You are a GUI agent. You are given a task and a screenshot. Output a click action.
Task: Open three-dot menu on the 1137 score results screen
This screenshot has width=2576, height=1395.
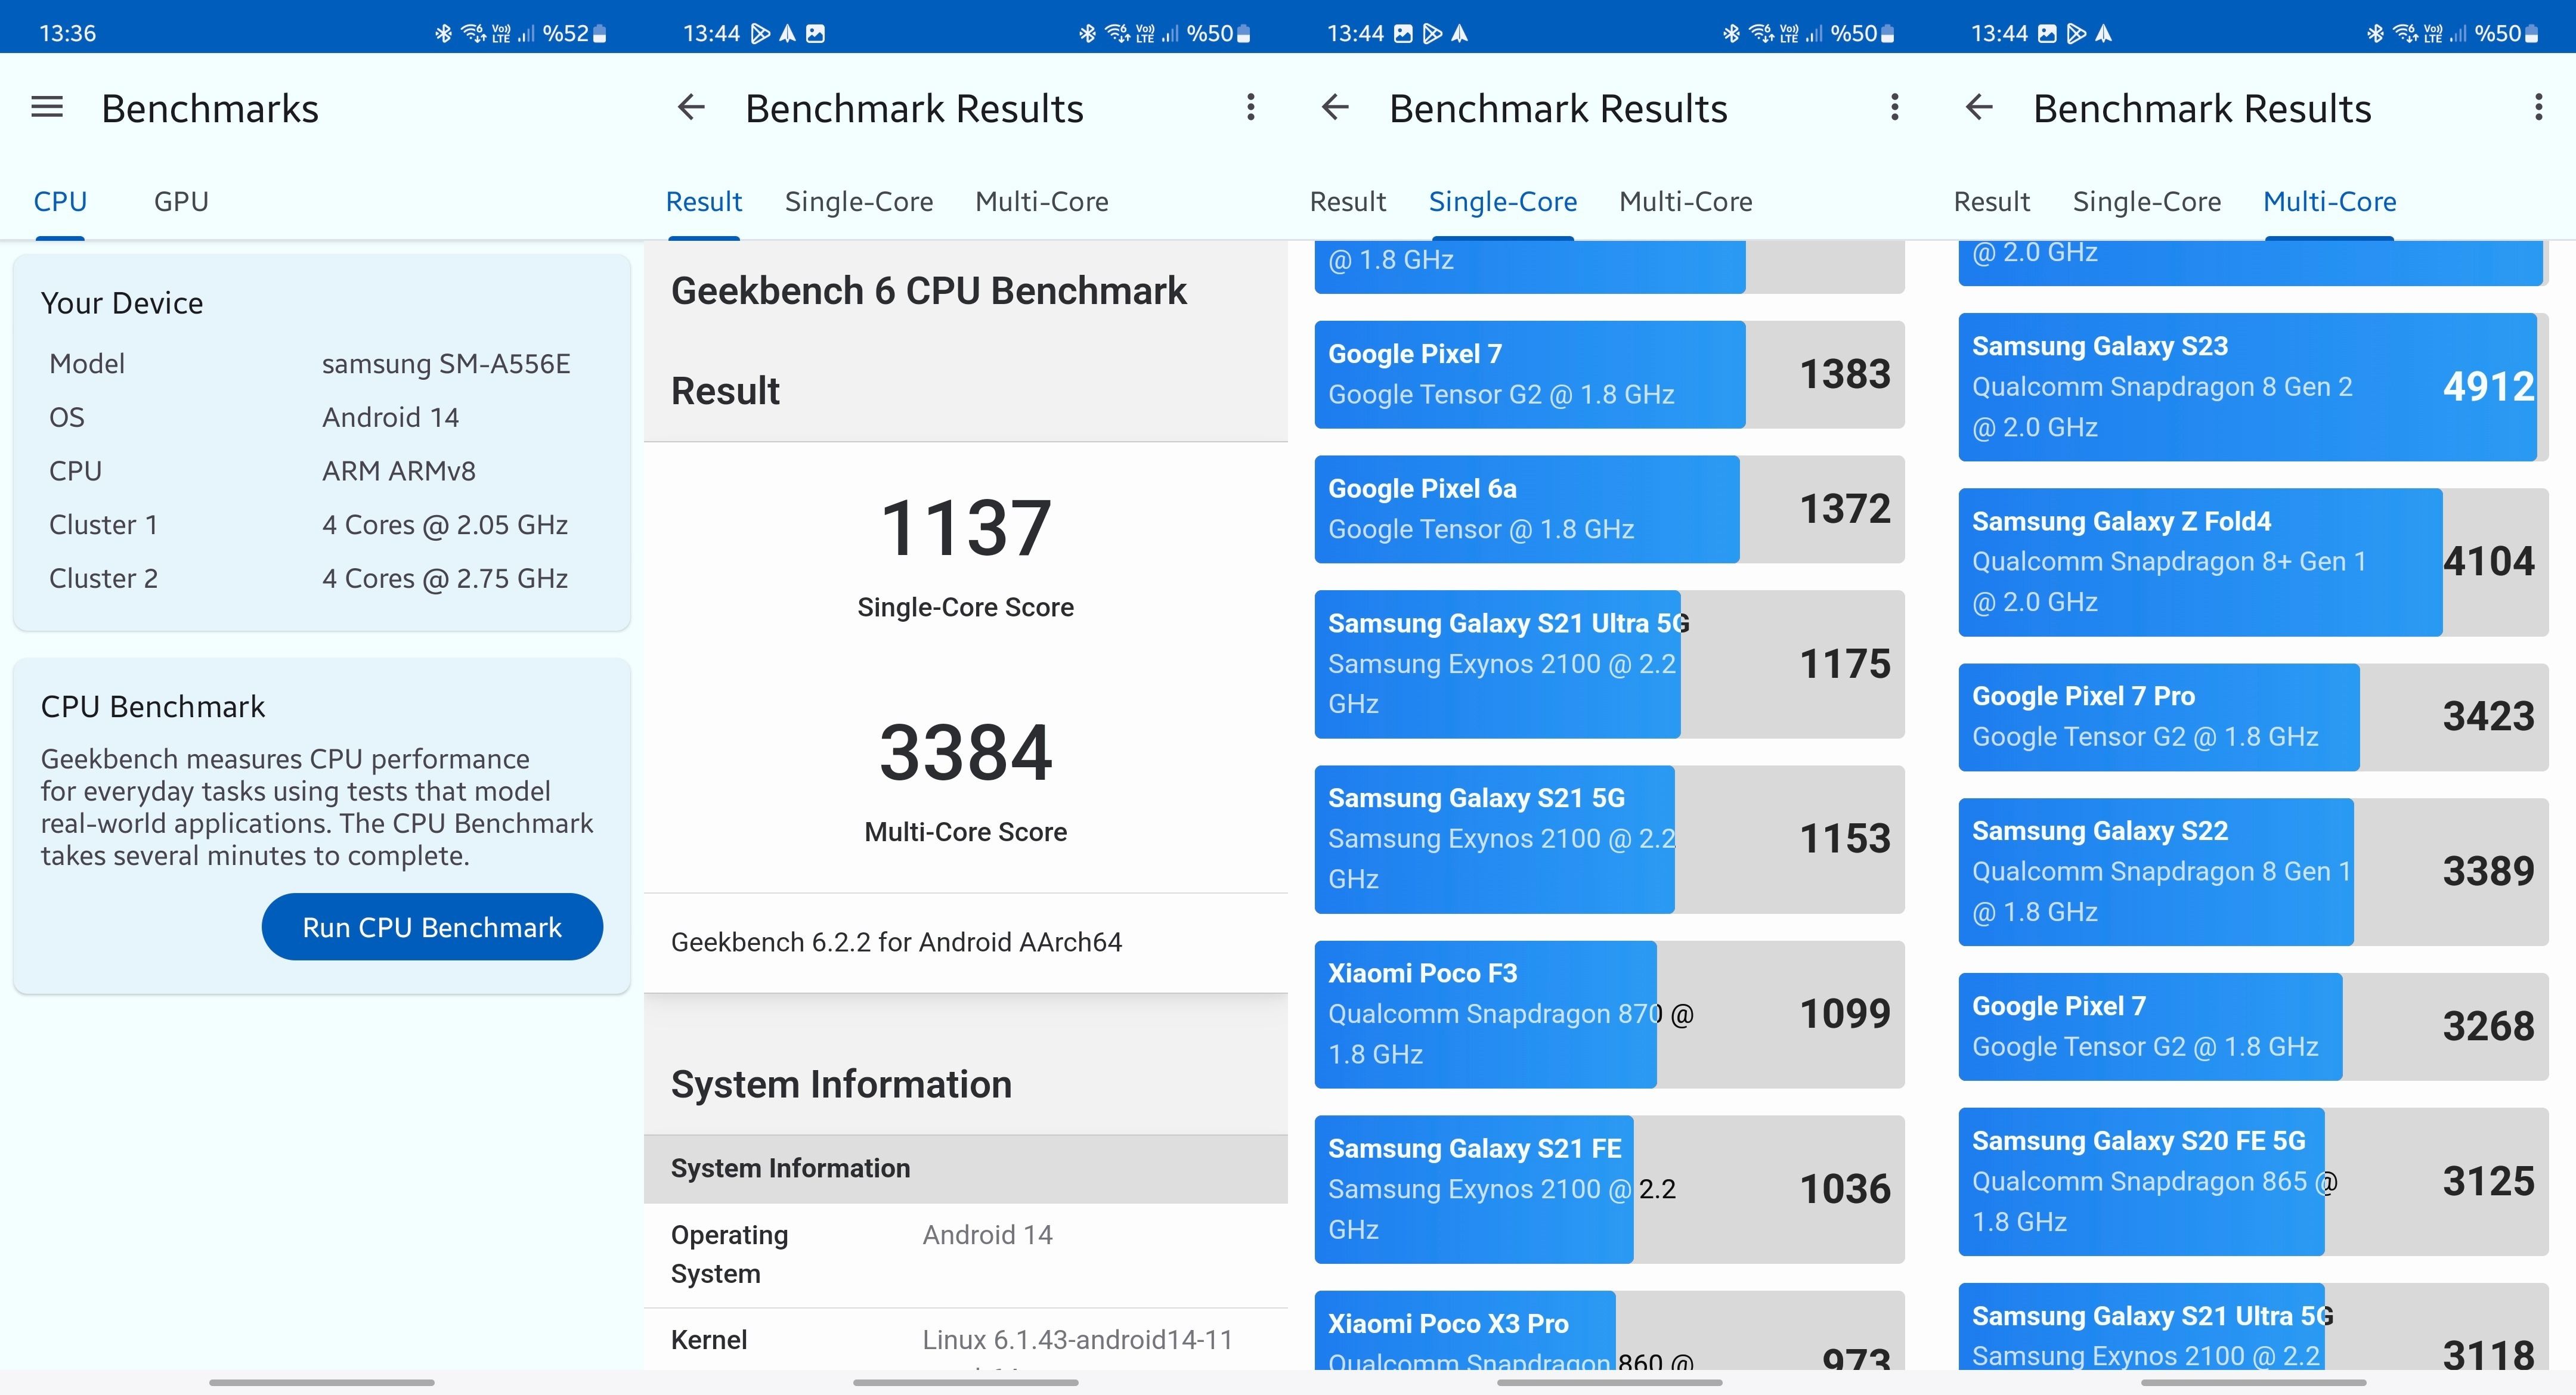click(x=1250, y=107)
